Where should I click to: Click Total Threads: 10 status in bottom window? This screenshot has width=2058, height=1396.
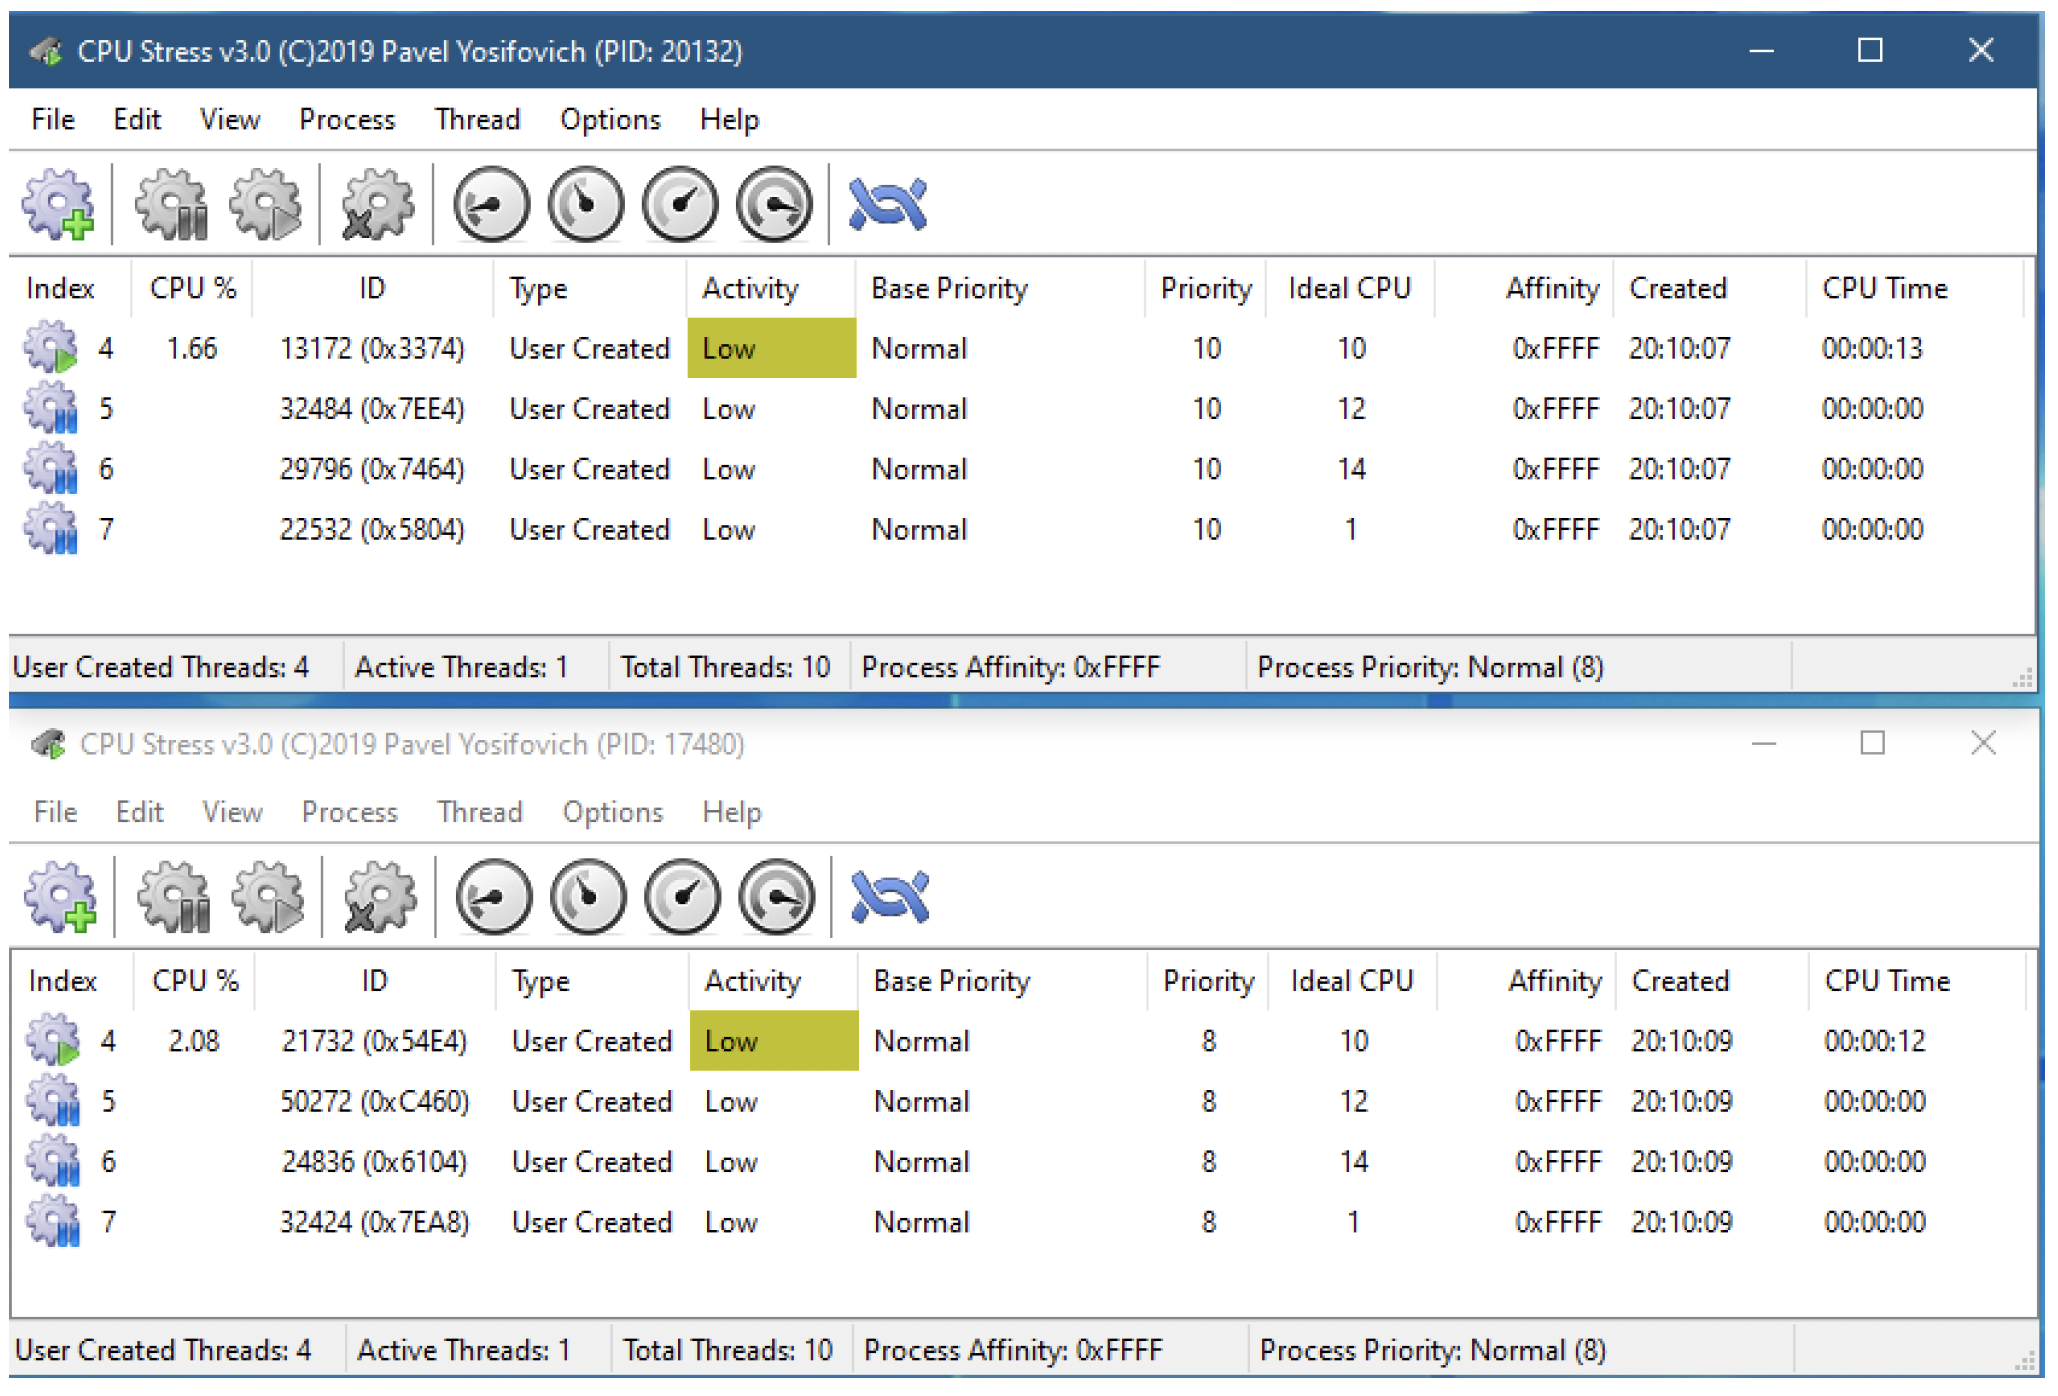click(x=727, y=1350)
